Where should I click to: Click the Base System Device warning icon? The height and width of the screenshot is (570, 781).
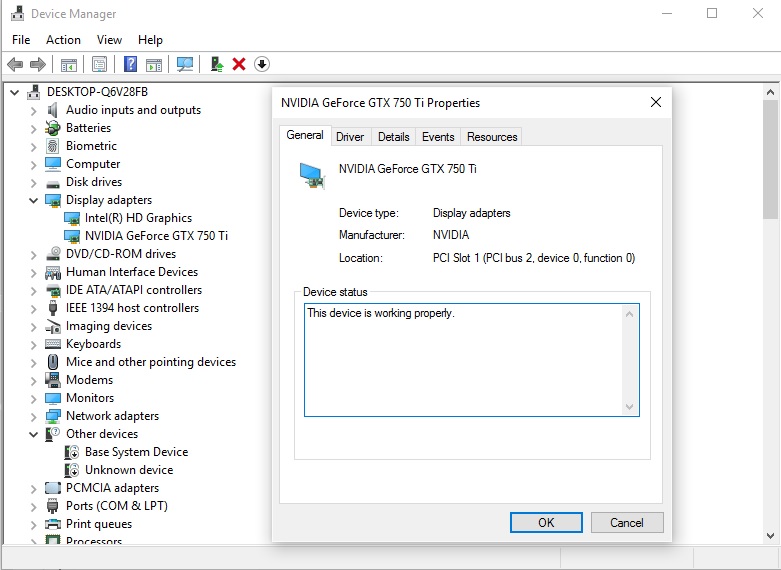[72, 452]
